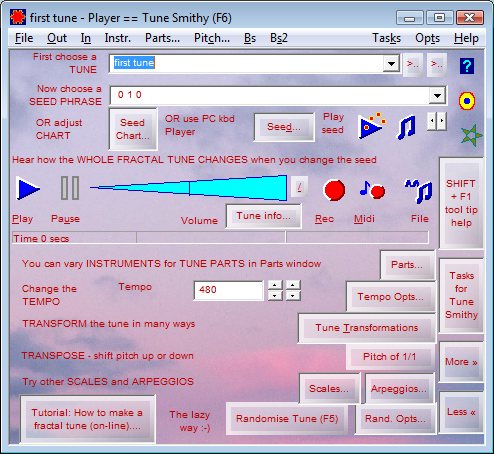Click the 'Midi' label
494x454 pixels.
point(364,219)
